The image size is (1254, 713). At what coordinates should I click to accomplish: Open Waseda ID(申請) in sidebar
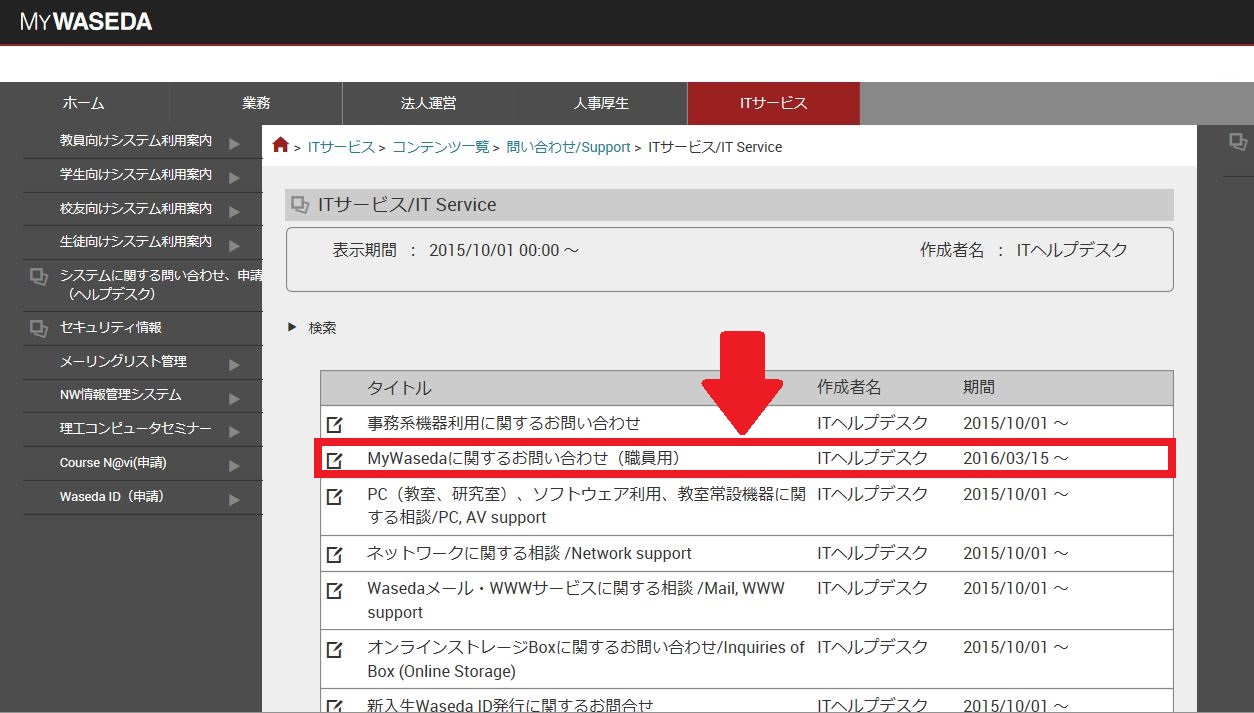coord(112,496)
